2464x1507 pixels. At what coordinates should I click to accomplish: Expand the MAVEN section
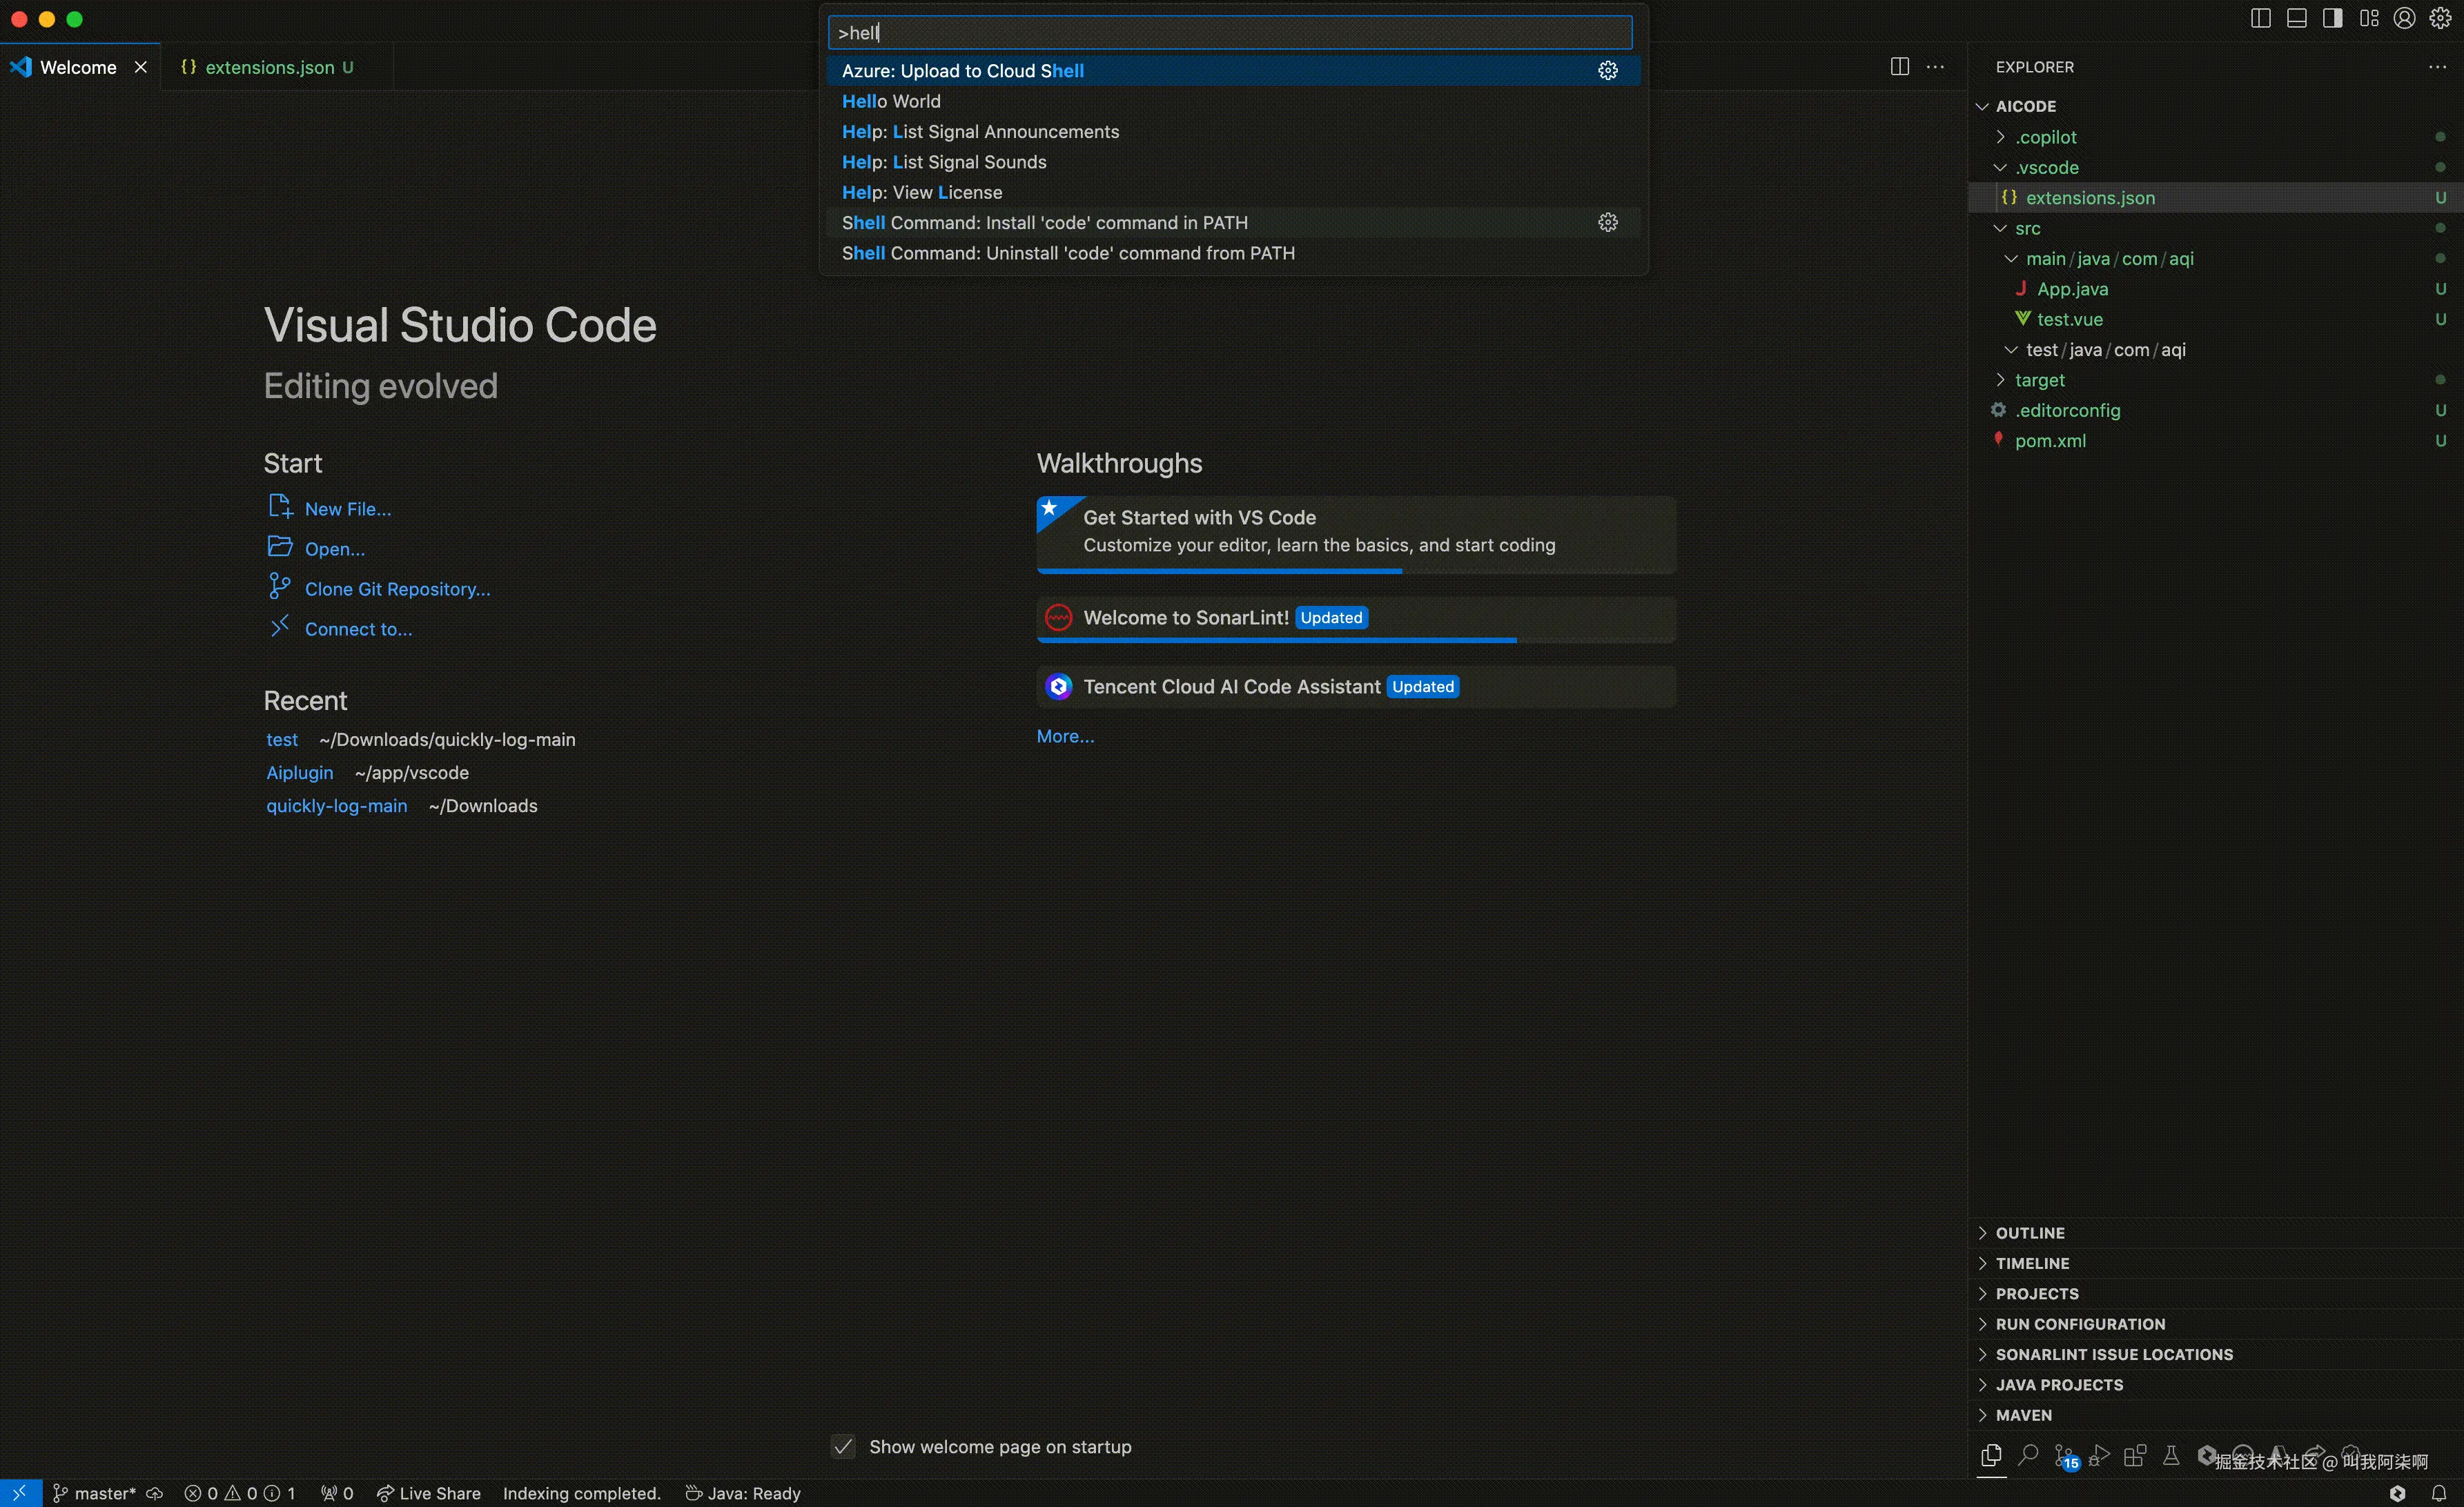[2023, 1415]
